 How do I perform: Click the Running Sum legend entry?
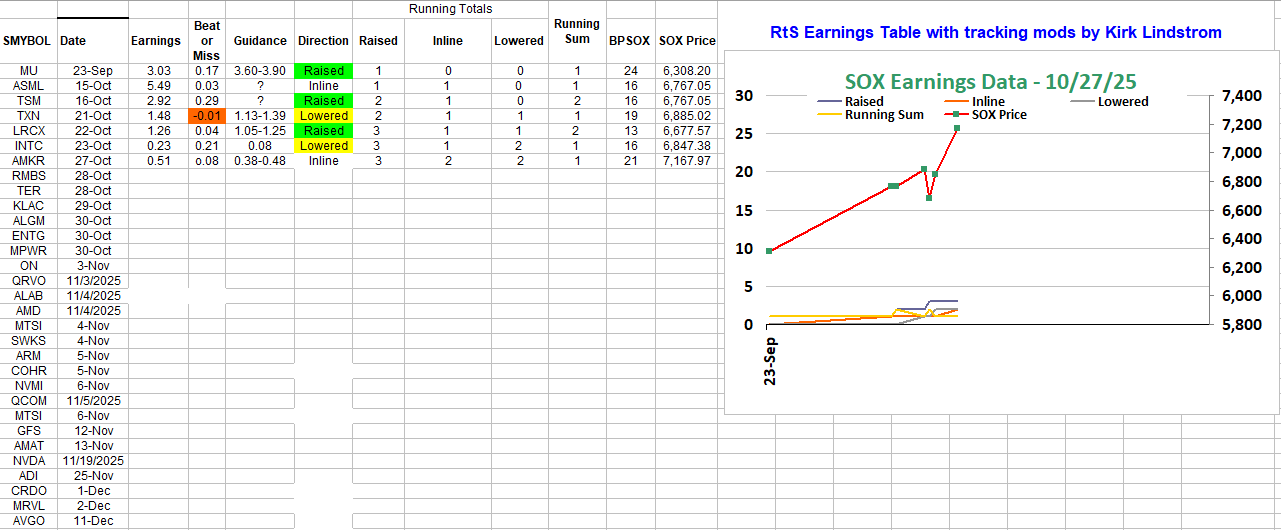pyautogui.click(x=884, y=115)
